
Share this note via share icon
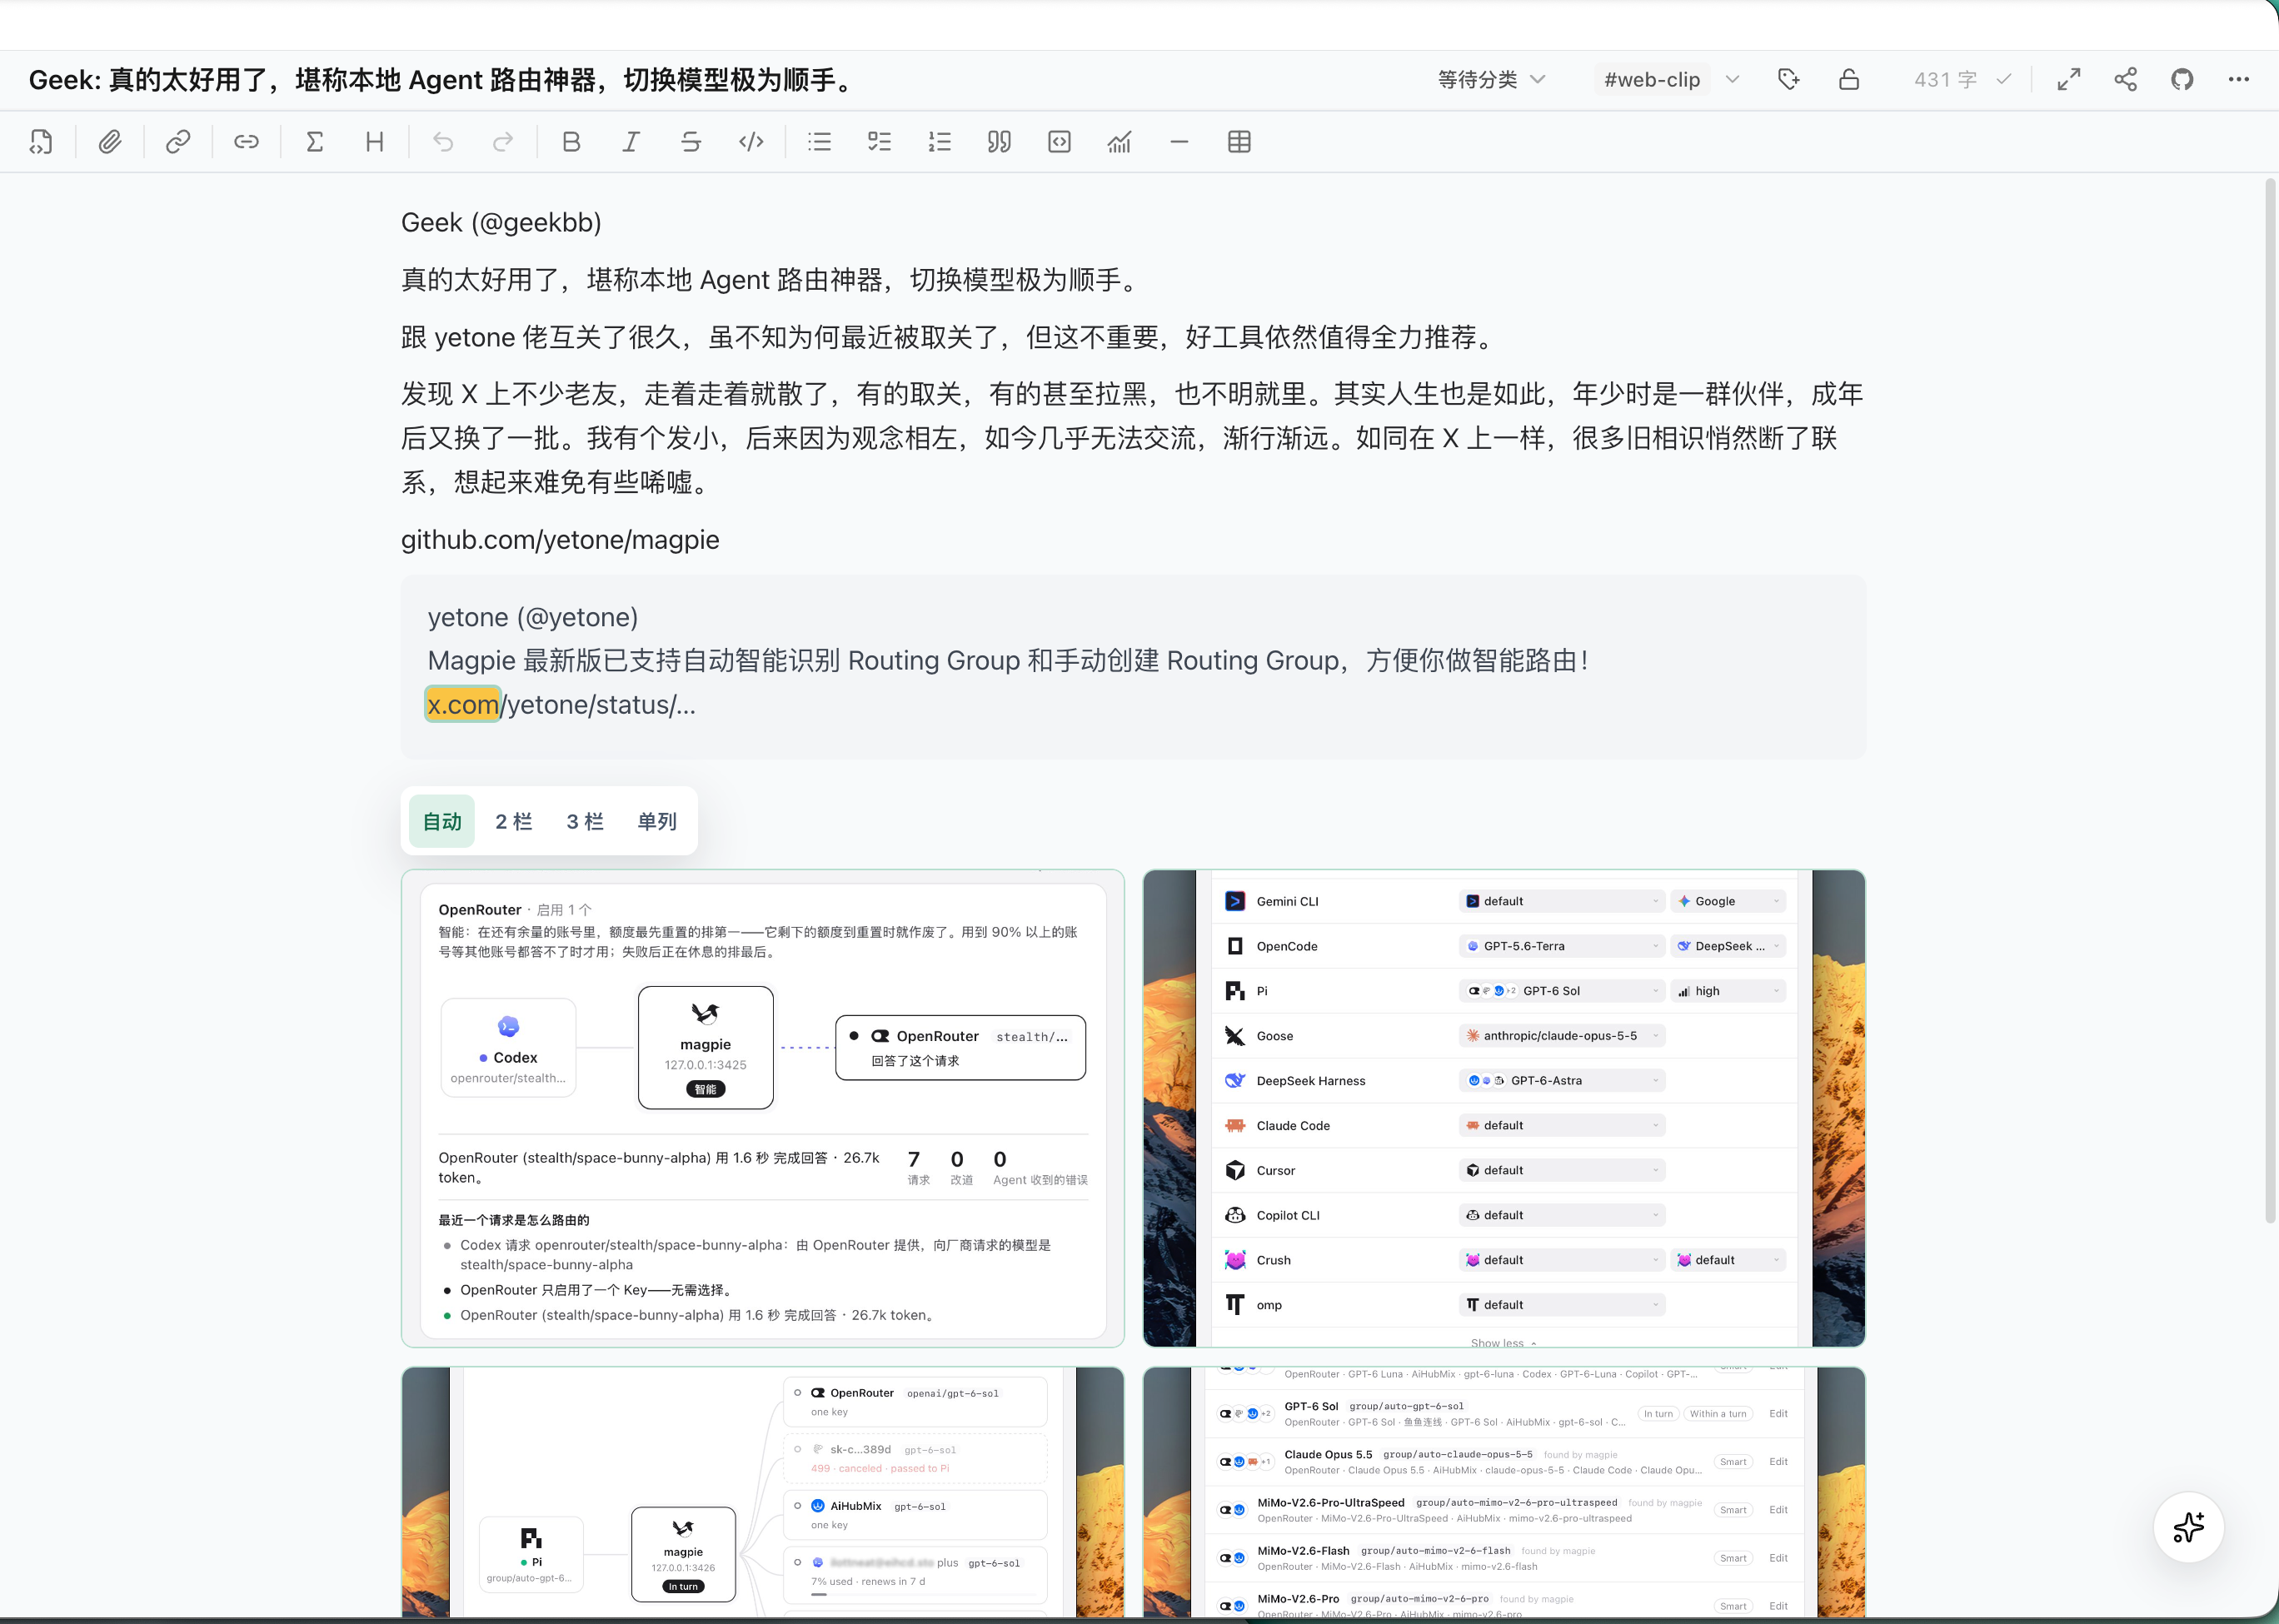point(2126,79)
